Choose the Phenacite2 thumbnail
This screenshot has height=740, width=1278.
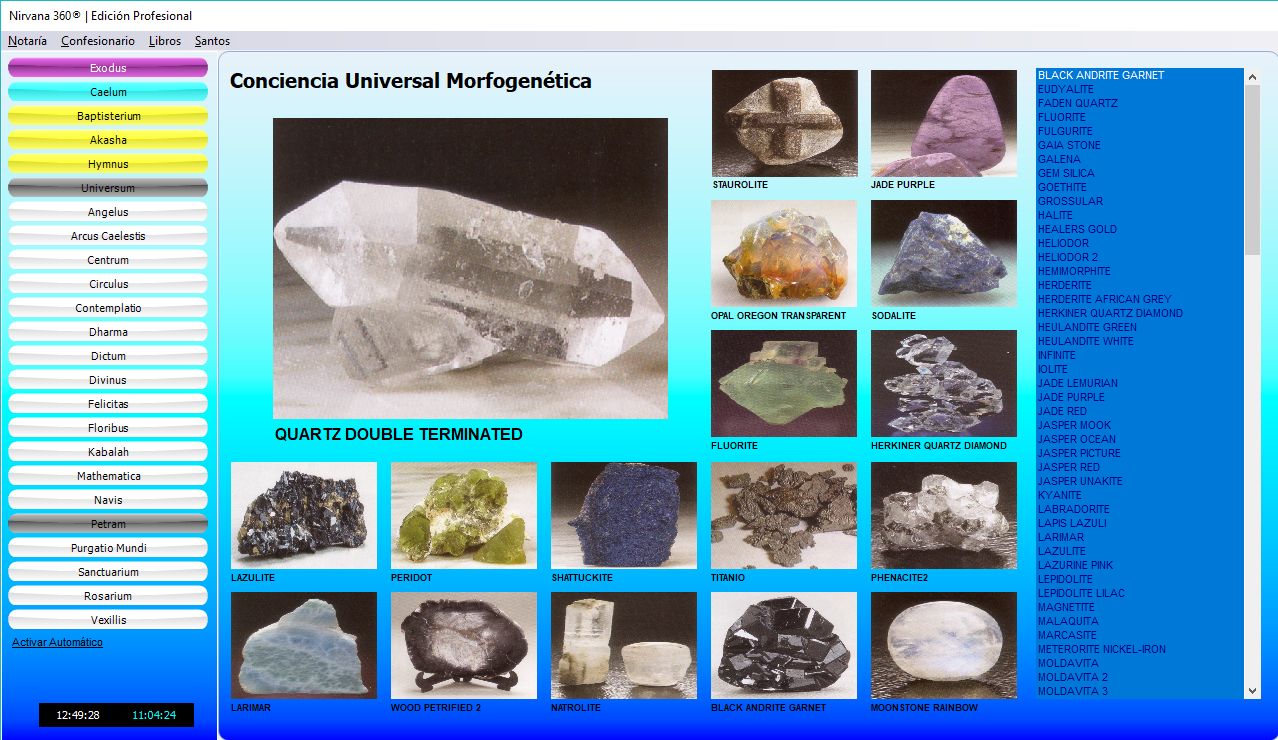coord(944,515)
